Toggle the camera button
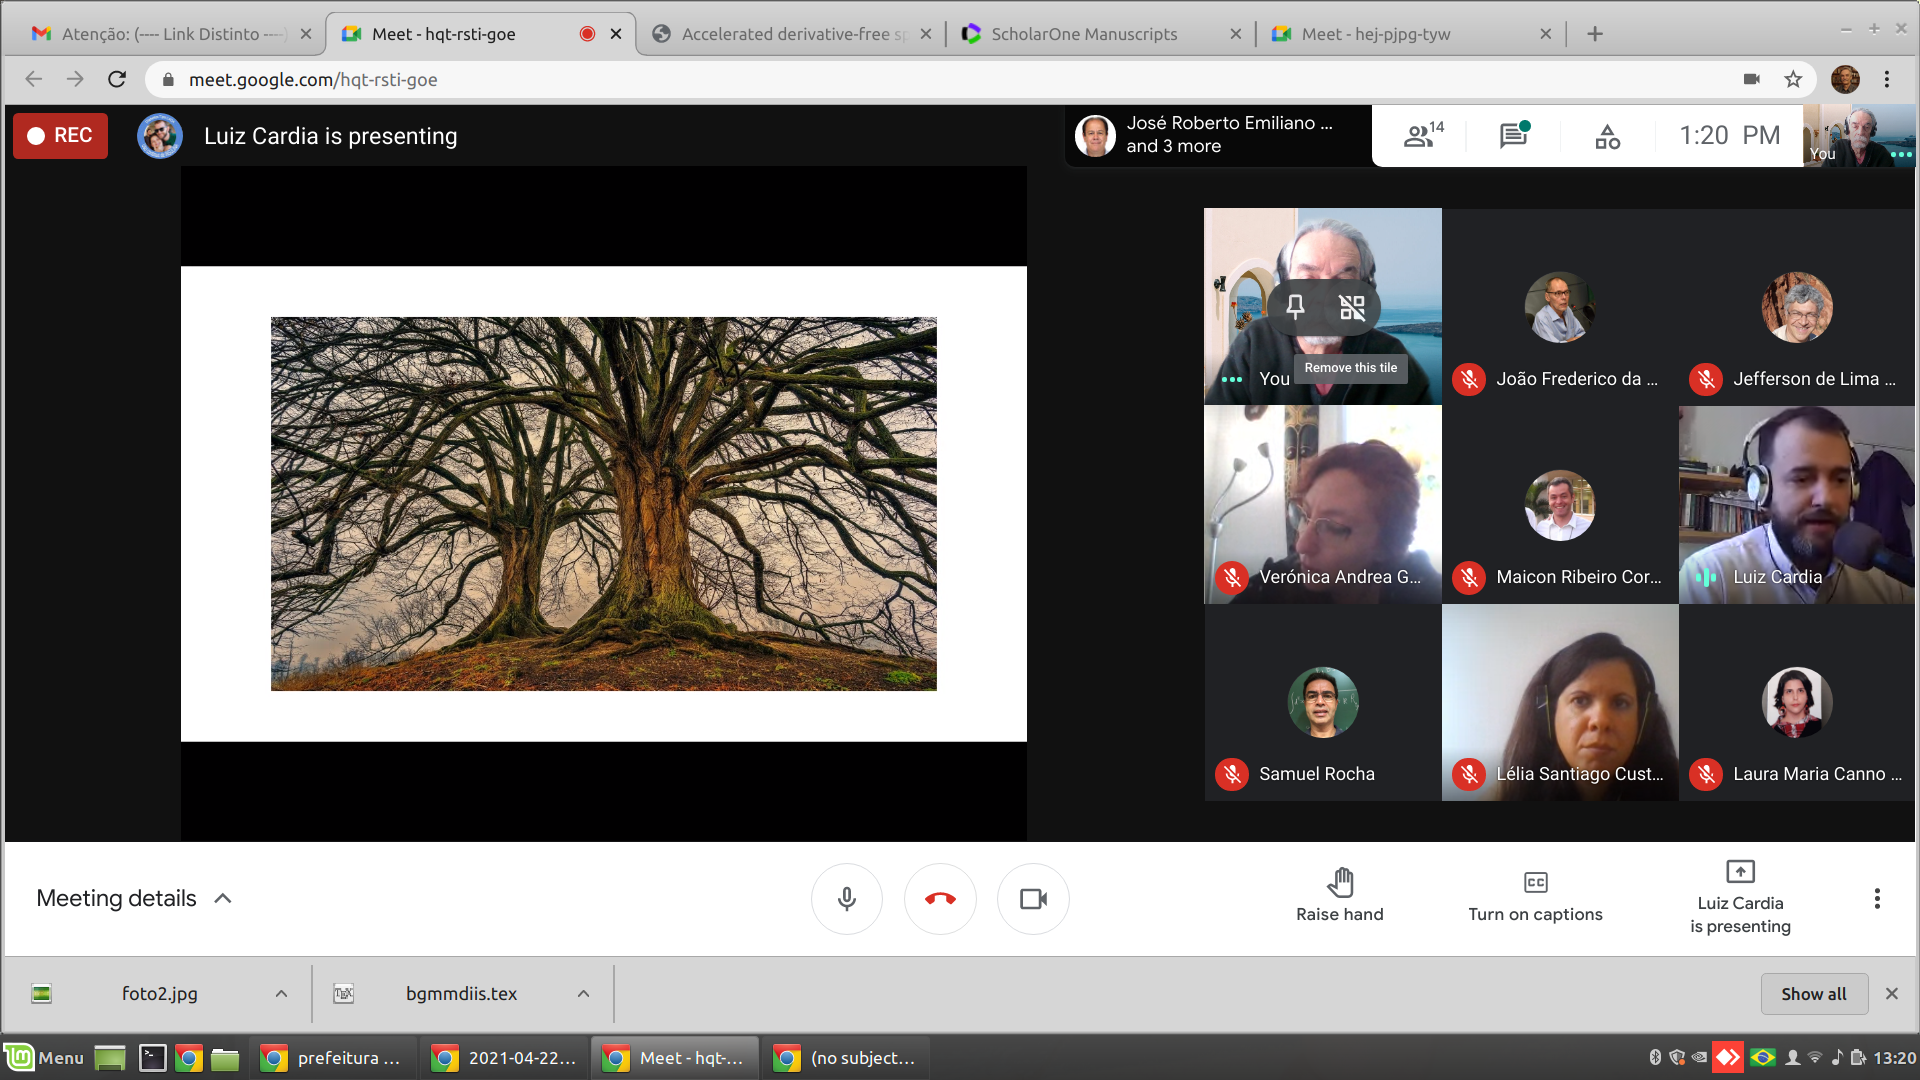The image size is (1920, 1080). point(1033,898)
